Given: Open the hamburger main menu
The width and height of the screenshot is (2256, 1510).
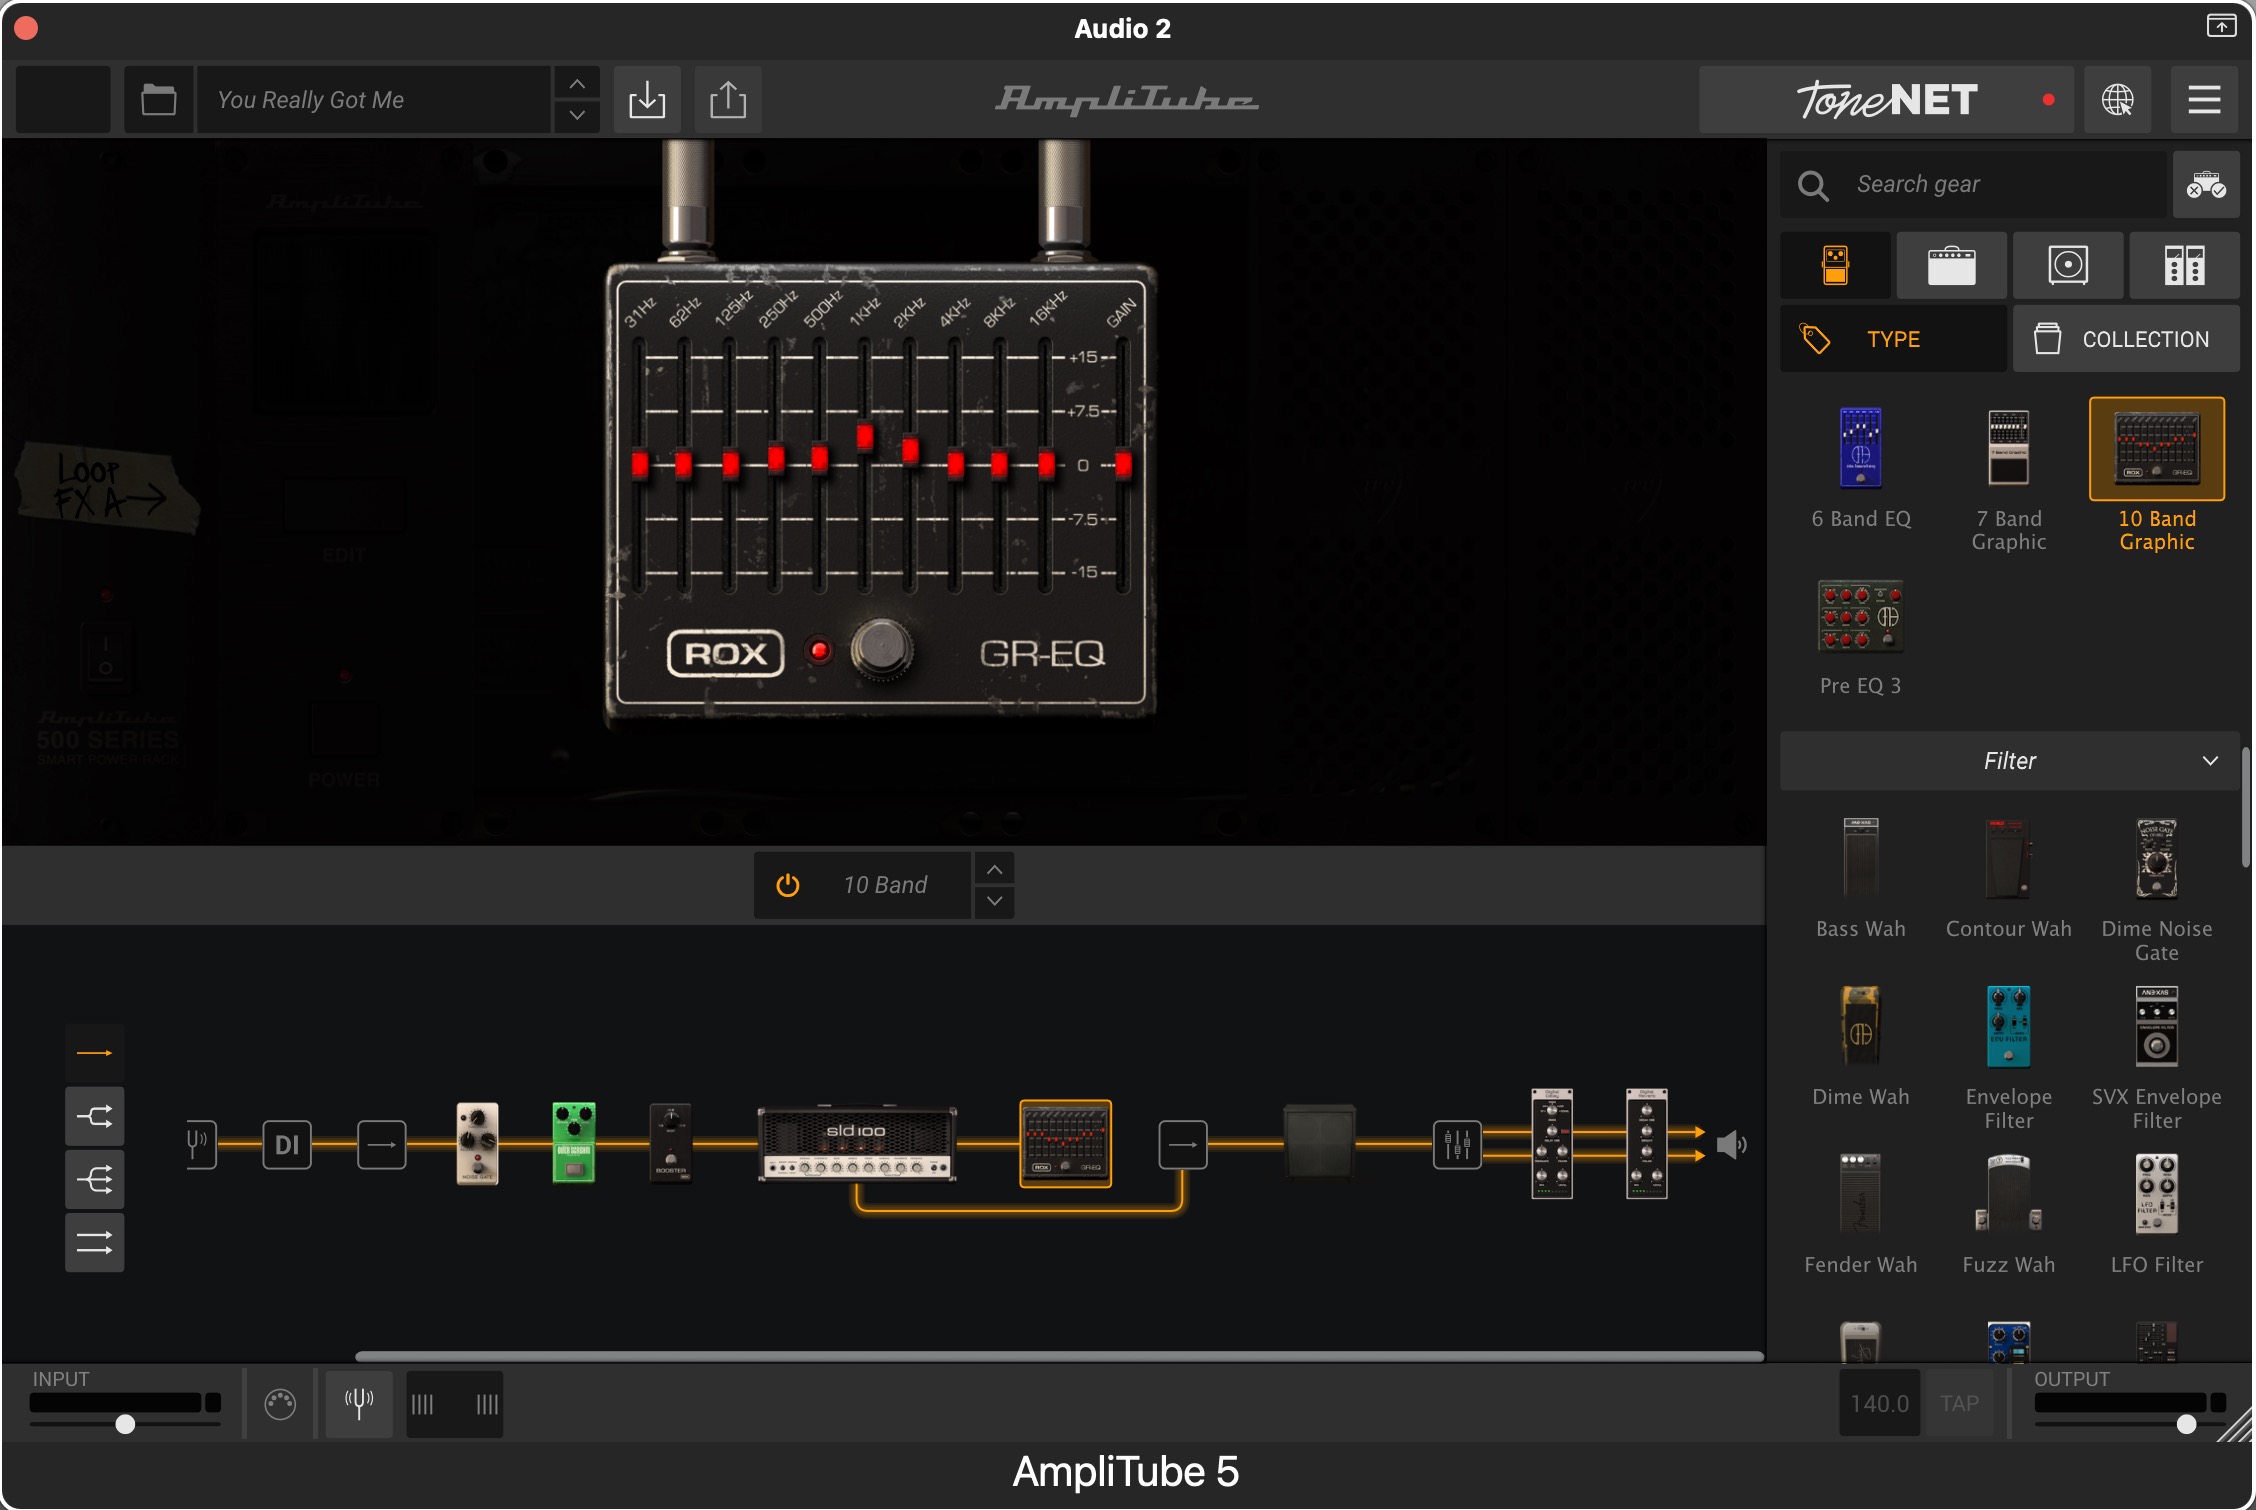Looking at the screenshot, I should coord(2204,100).
